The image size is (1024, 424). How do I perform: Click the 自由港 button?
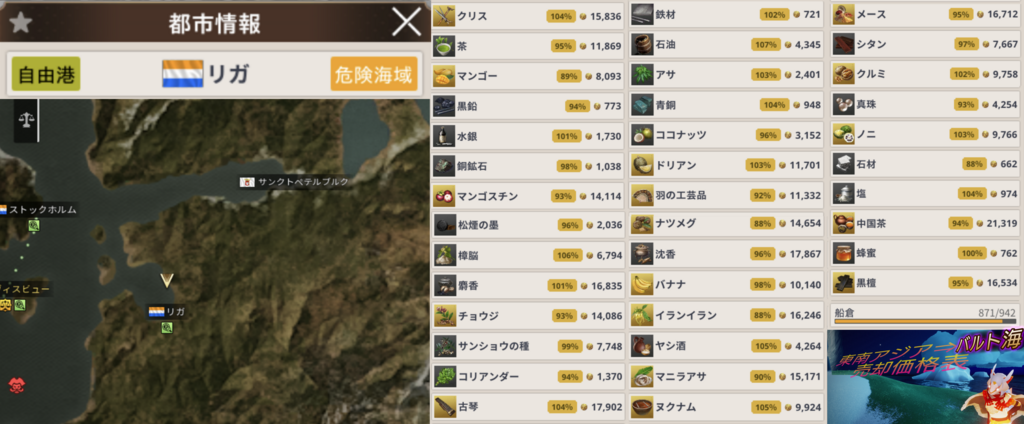pyautogui.click(x=46, y=74)
